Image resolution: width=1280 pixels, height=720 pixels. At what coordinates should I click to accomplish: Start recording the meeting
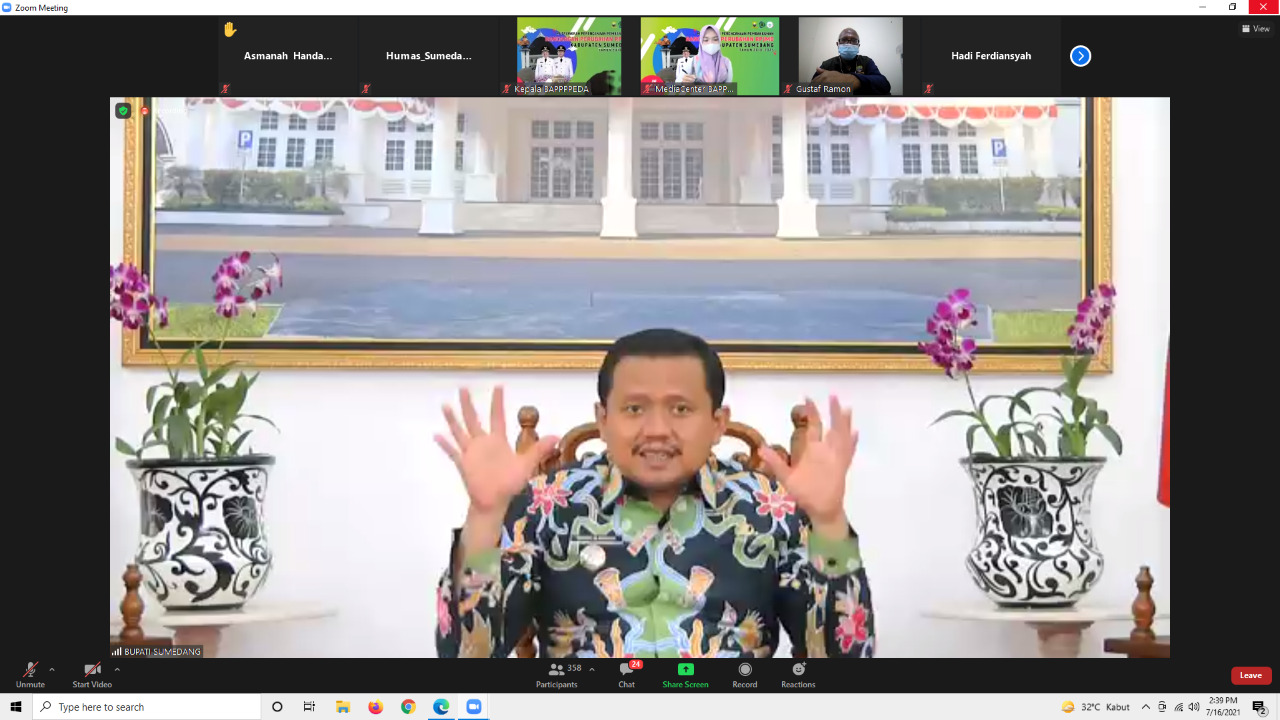point(744,673)
